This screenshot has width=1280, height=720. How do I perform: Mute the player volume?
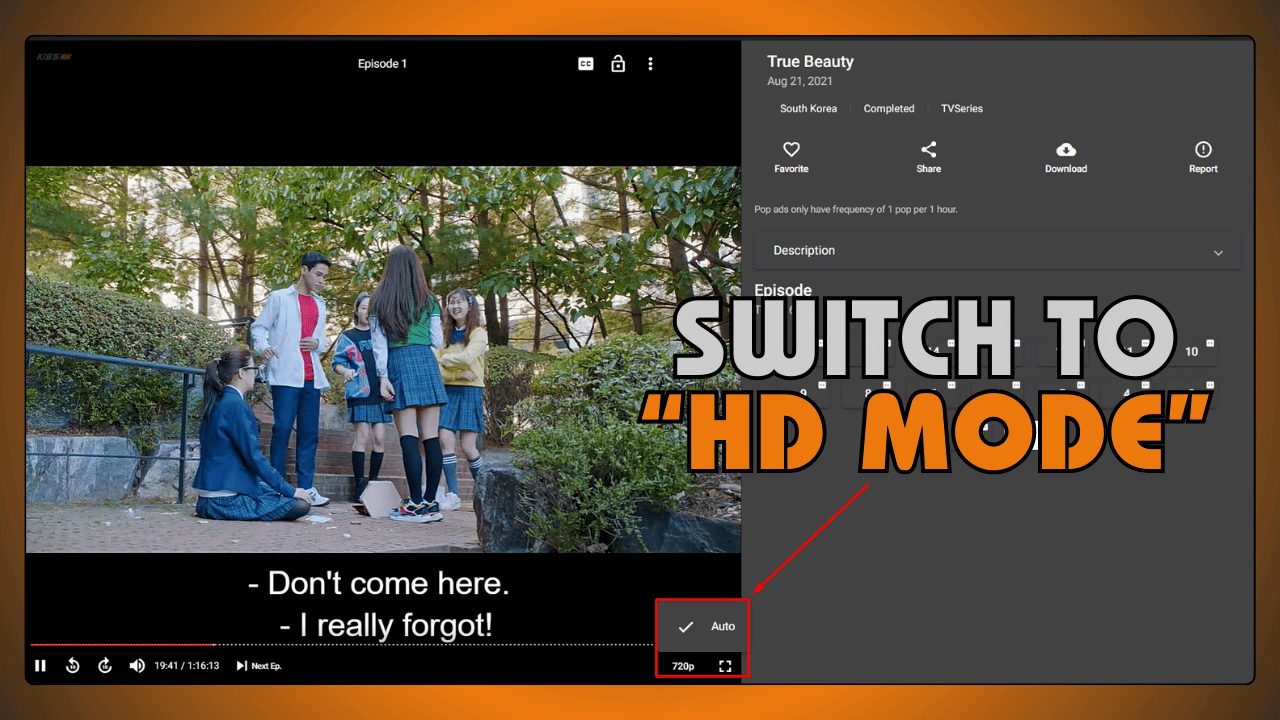137,666
